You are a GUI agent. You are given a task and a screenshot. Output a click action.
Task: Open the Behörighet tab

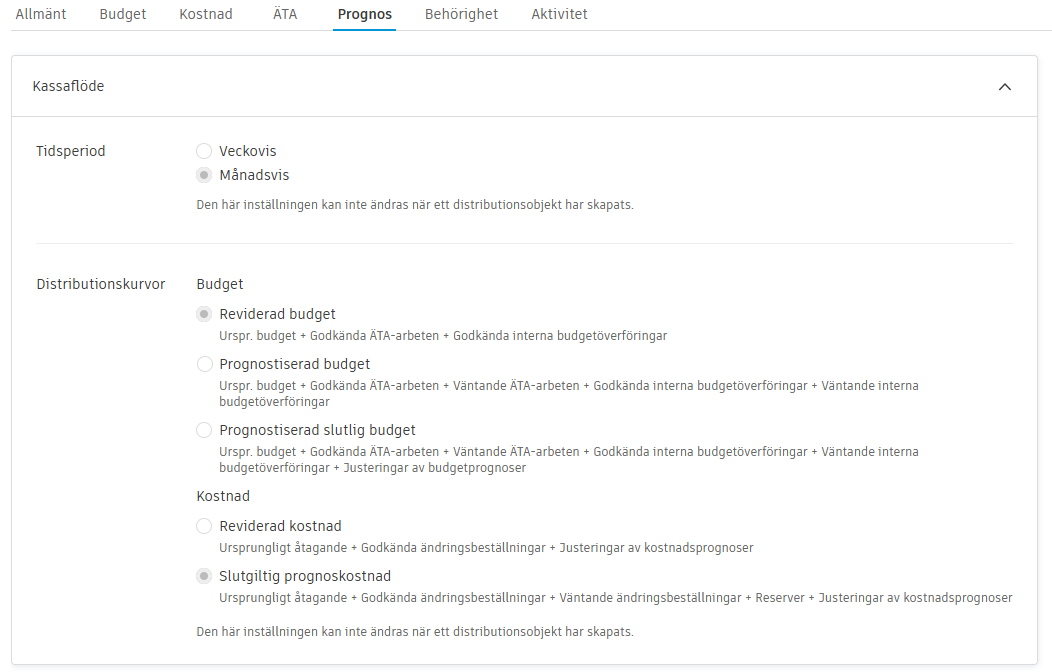461,14
